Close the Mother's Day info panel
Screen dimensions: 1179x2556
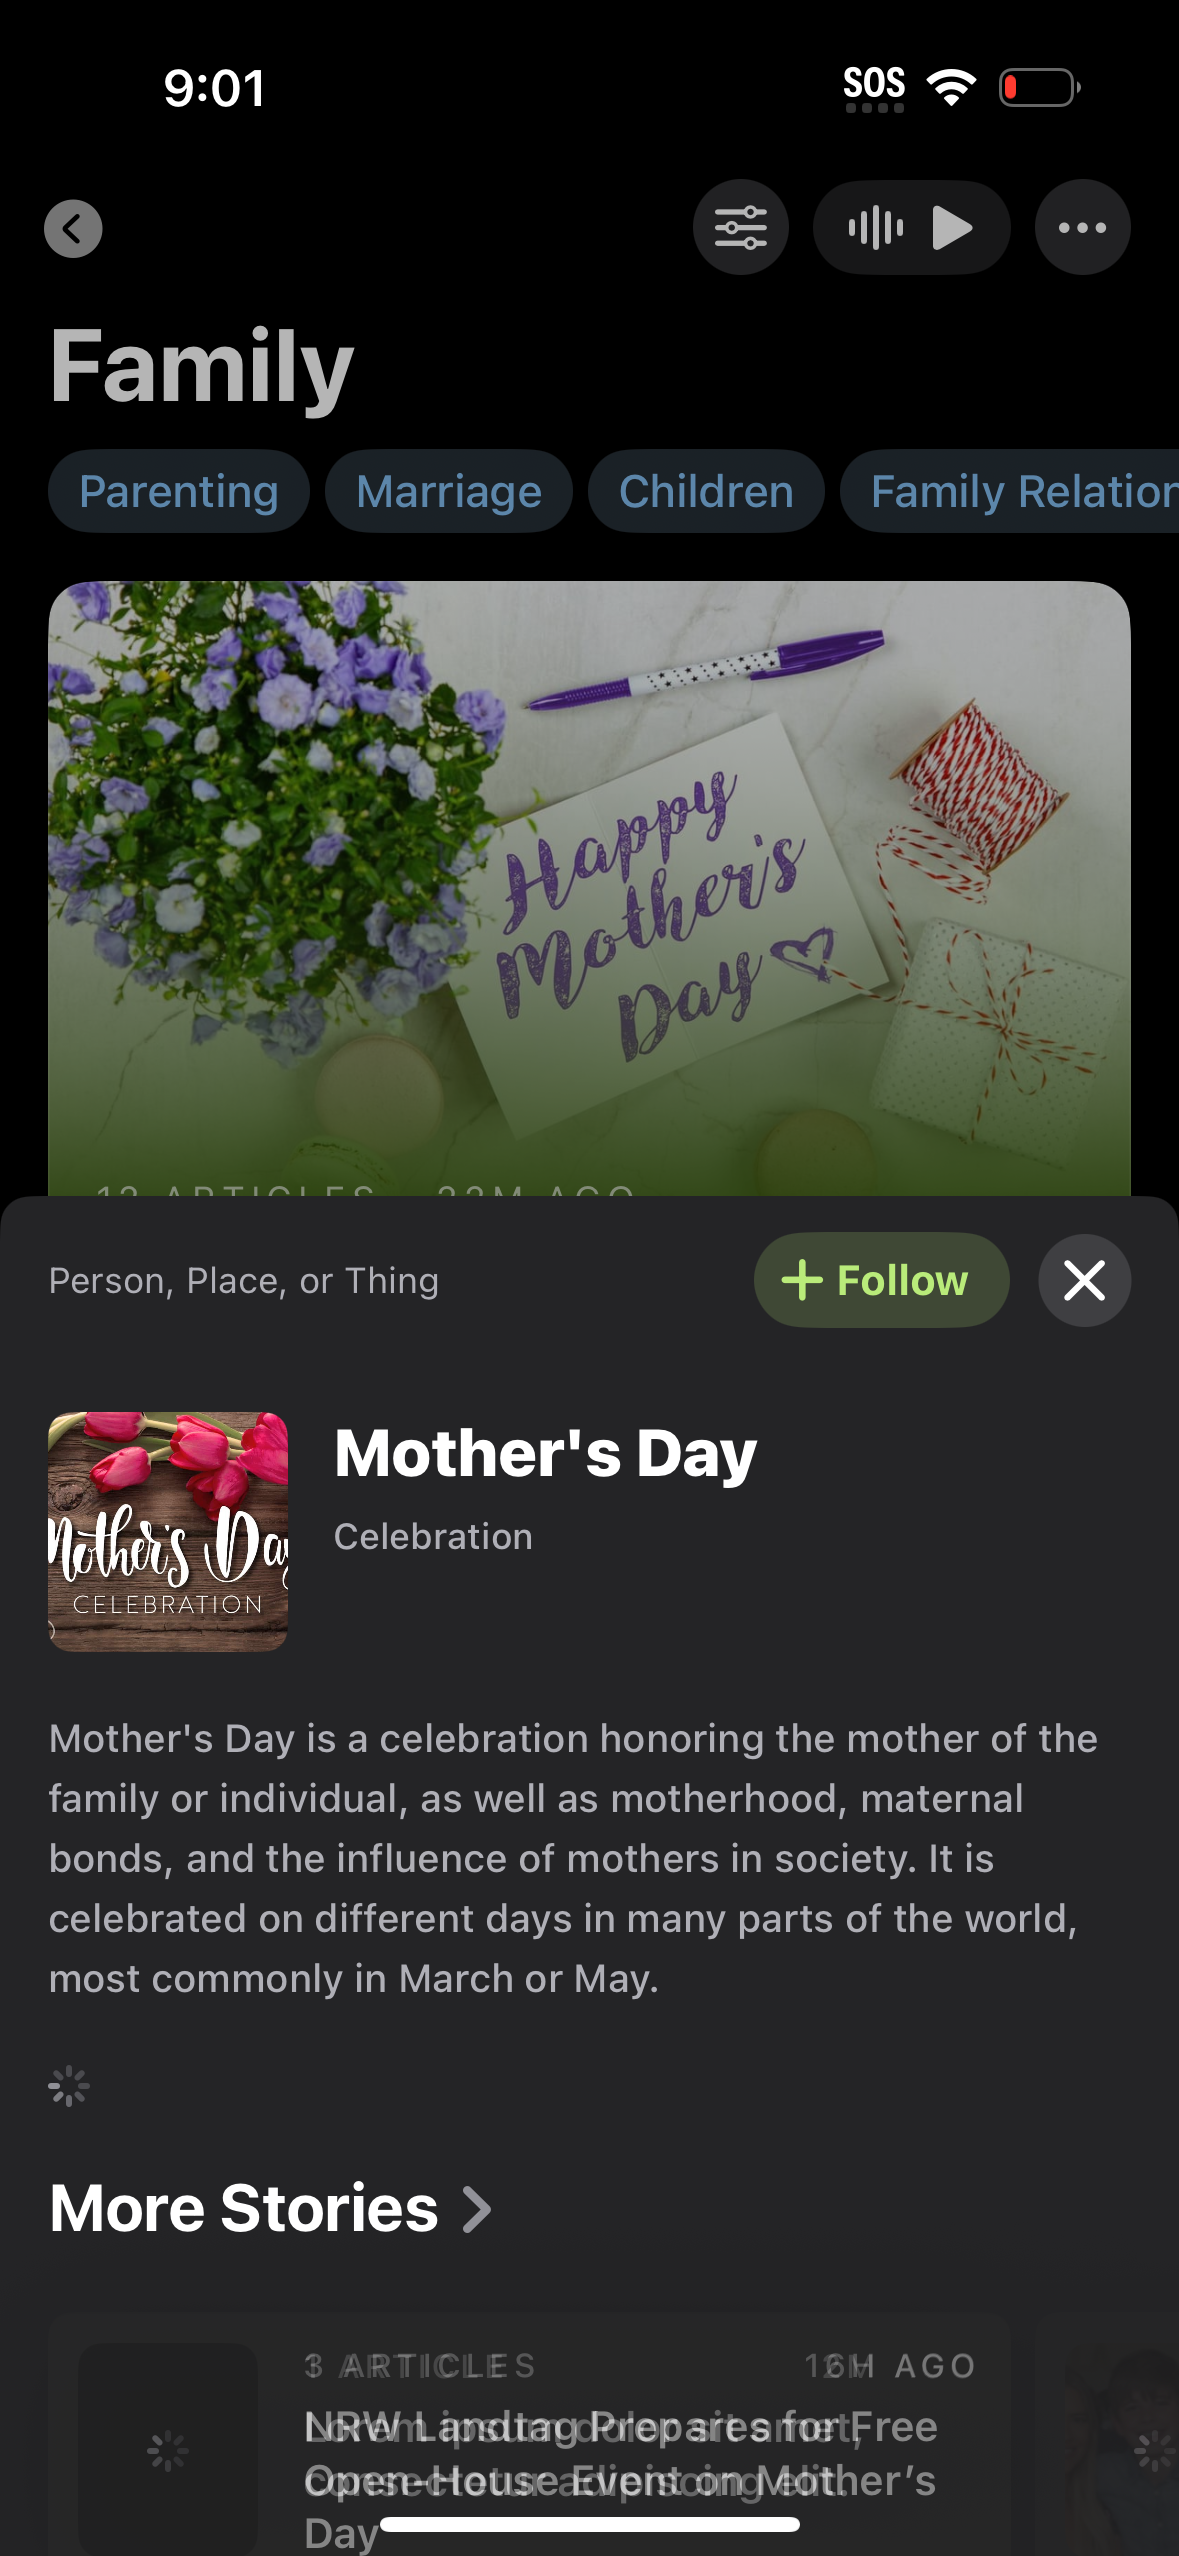click(1084, 1280)
